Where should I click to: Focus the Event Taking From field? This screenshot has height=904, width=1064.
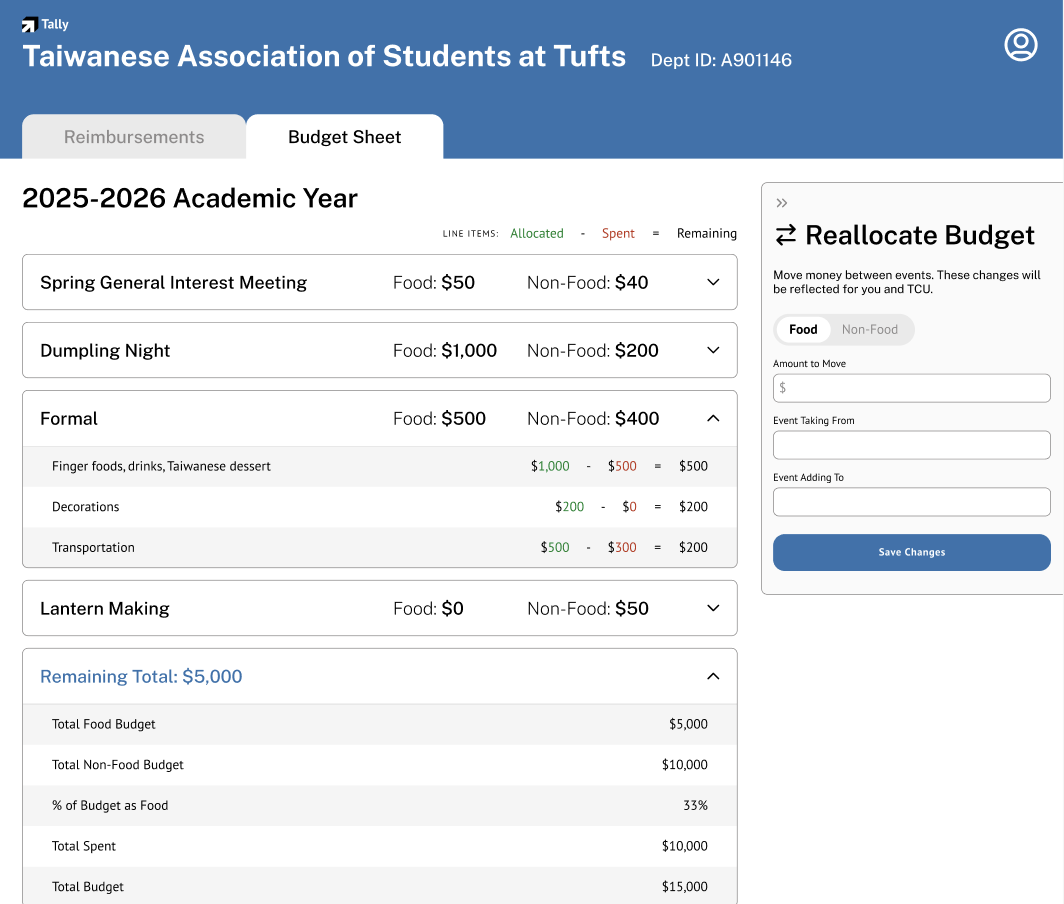click(911, 445)
